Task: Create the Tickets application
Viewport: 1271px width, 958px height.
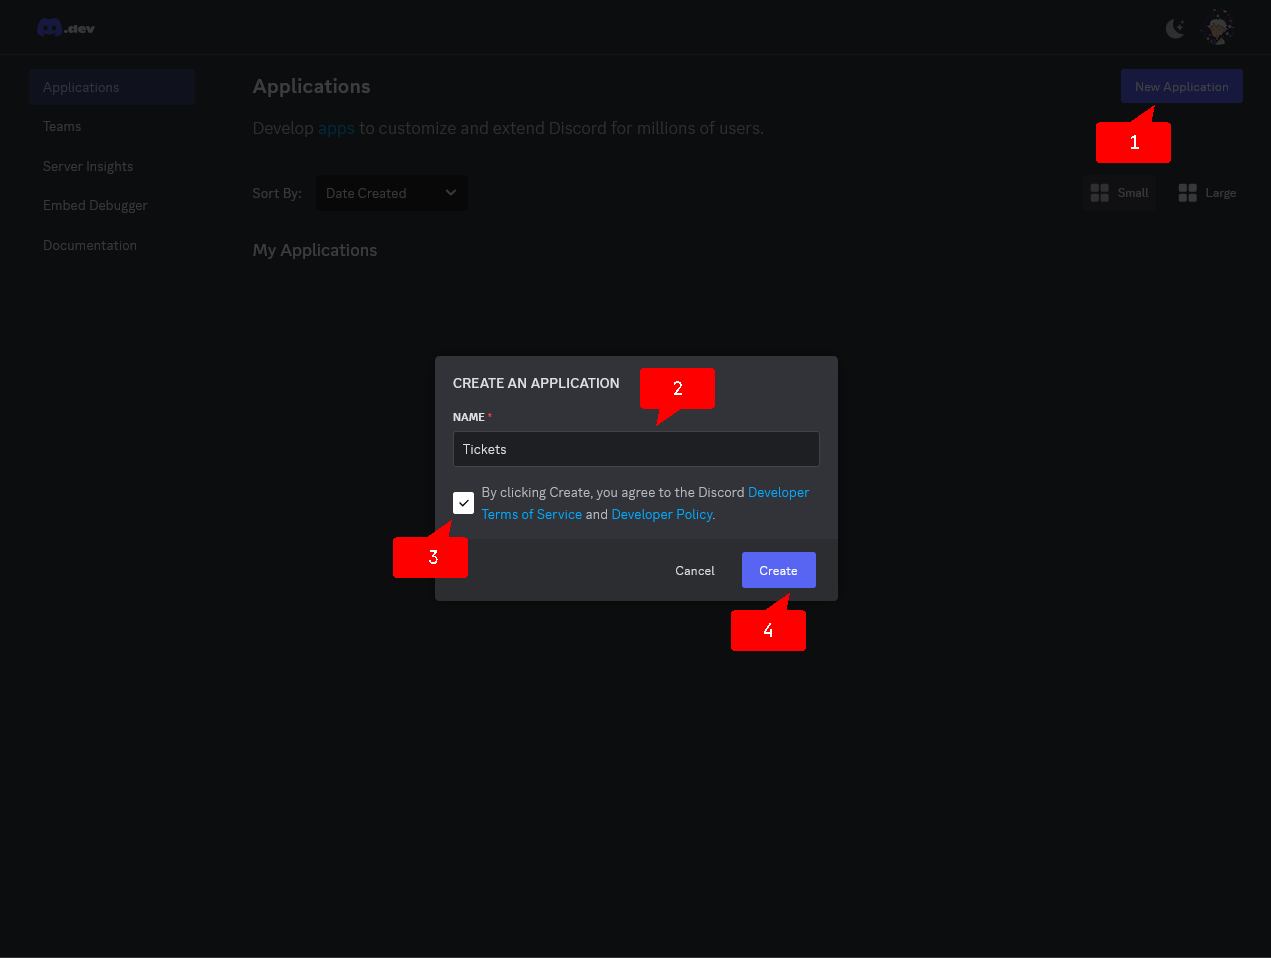Action: point(778,570)
